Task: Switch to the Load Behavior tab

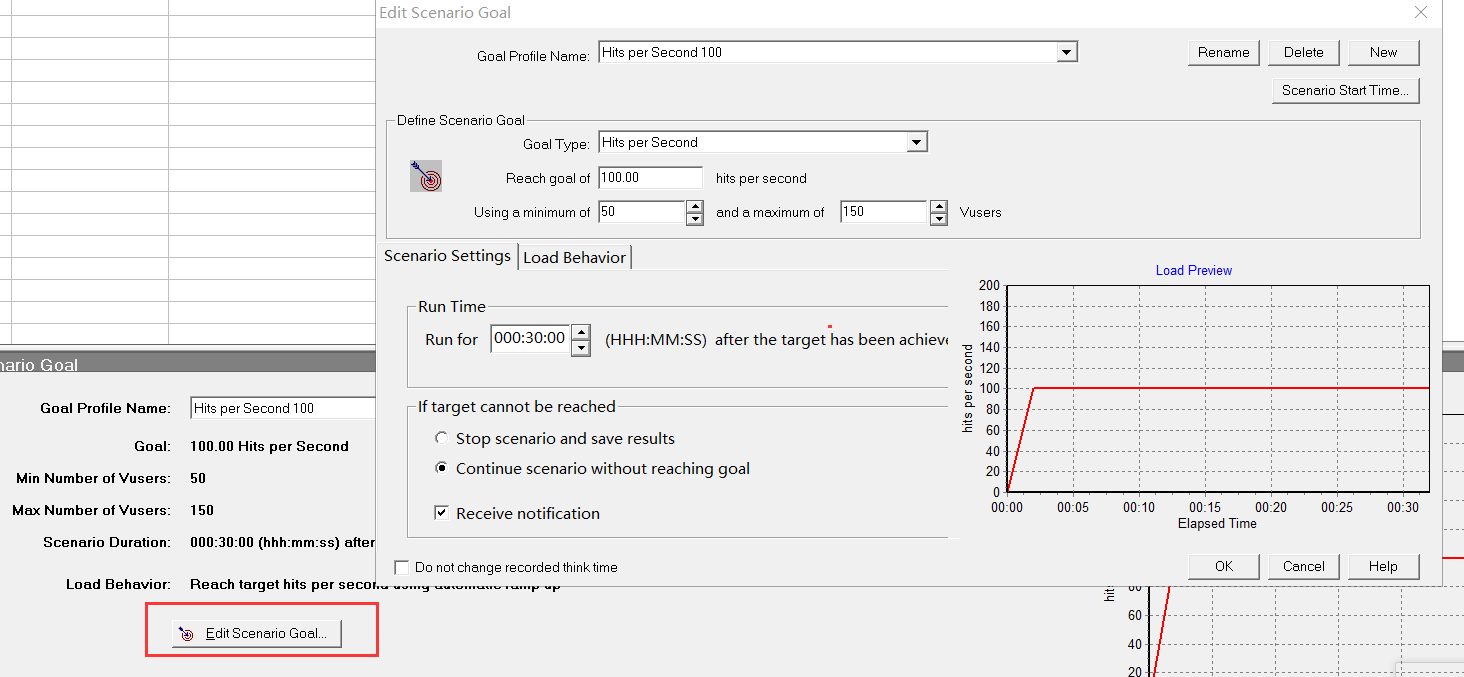Action: pos(574,257)
